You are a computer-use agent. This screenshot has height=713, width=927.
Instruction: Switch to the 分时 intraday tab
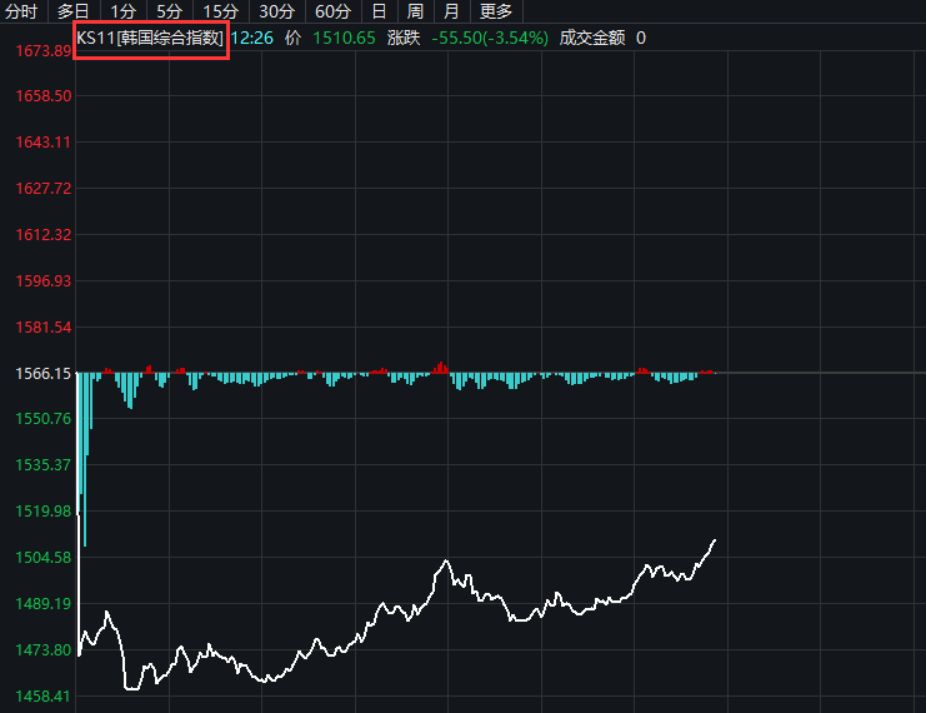[x=22, y=12]
